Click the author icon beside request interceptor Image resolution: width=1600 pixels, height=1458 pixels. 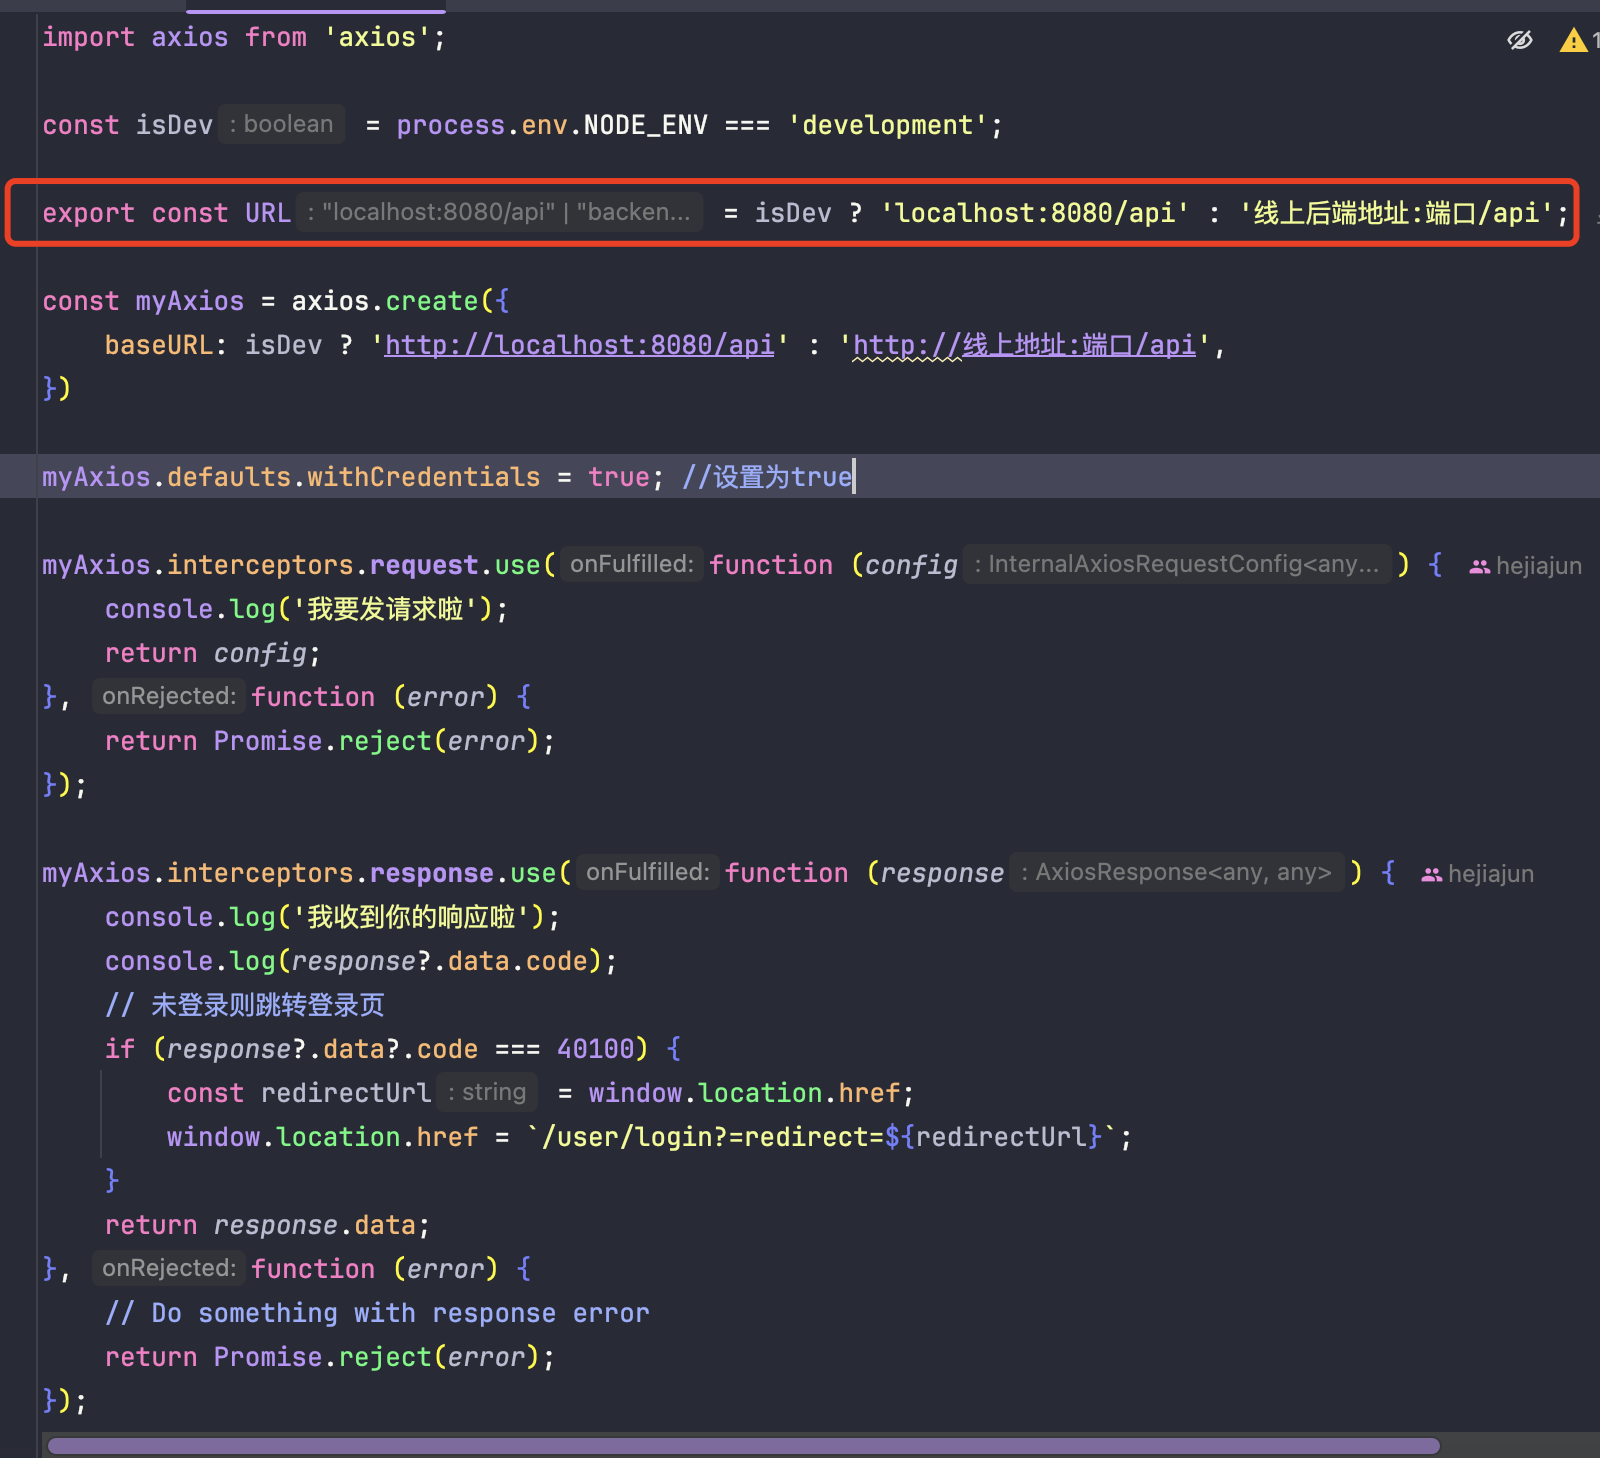1480,565
